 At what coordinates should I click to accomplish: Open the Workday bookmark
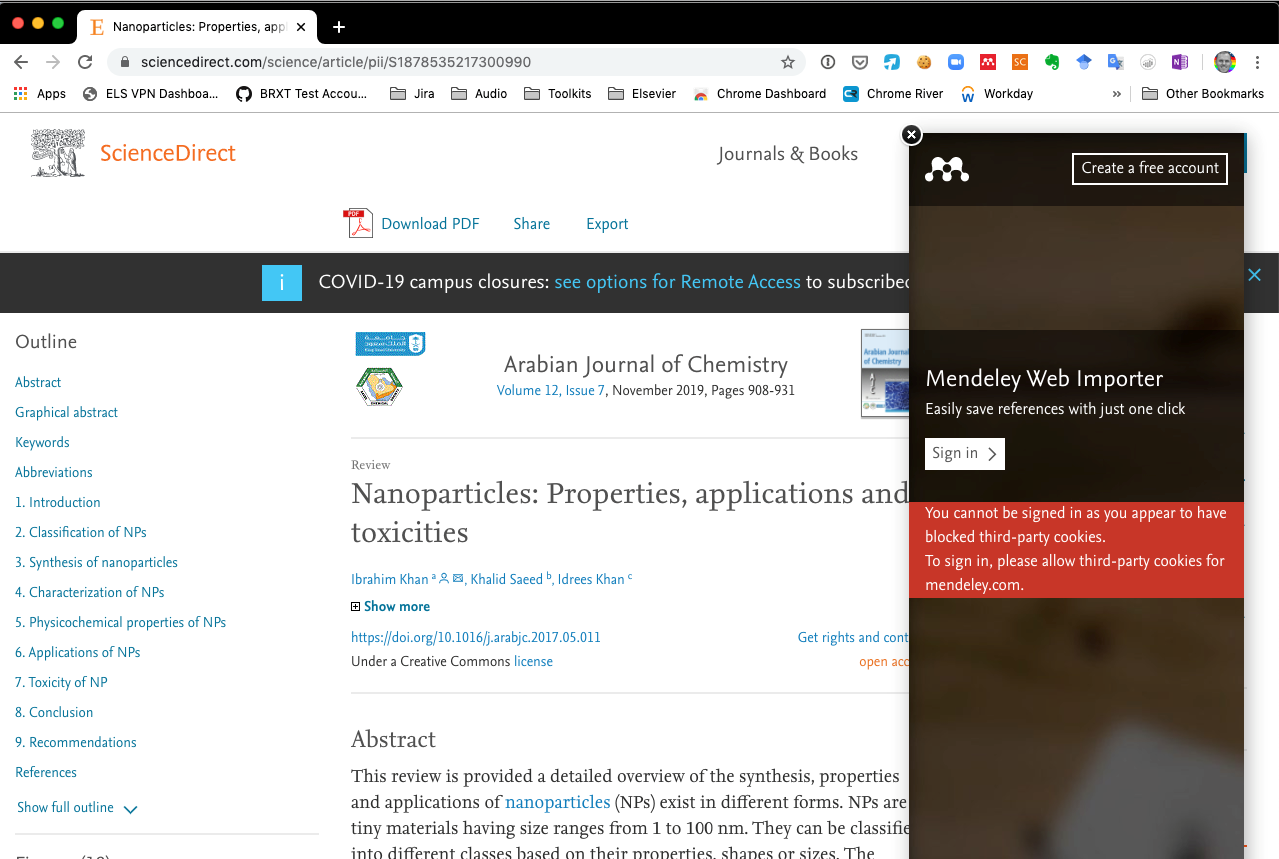click(996, 93)
